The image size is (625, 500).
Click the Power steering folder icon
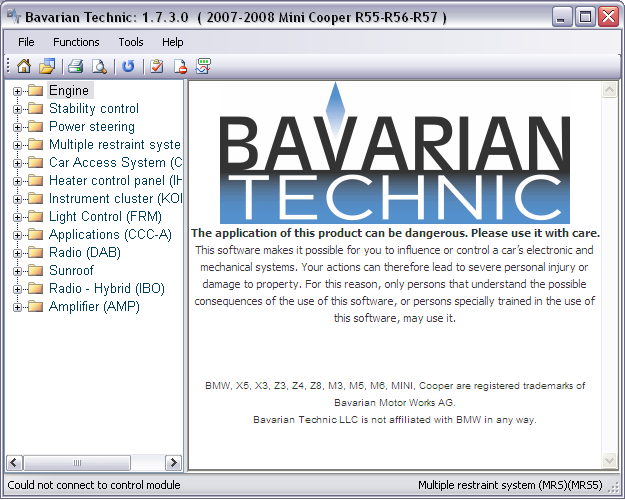[35, 126]
